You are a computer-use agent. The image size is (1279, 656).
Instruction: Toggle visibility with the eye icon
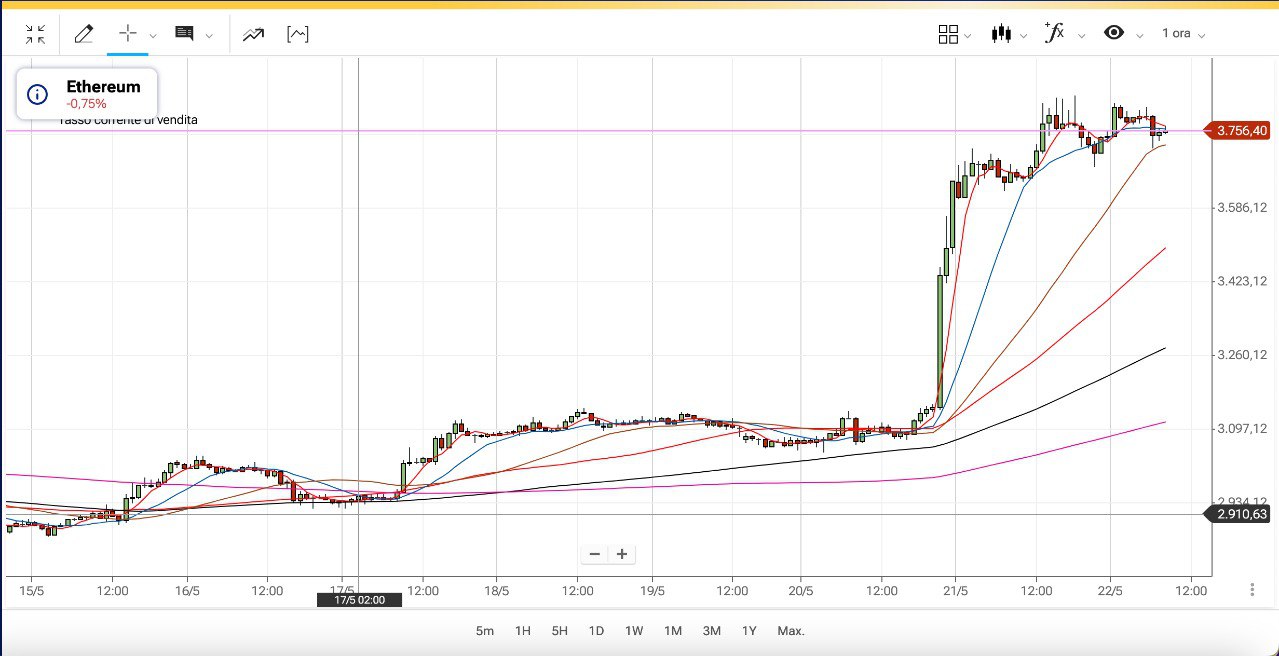tap(1113, 33)
